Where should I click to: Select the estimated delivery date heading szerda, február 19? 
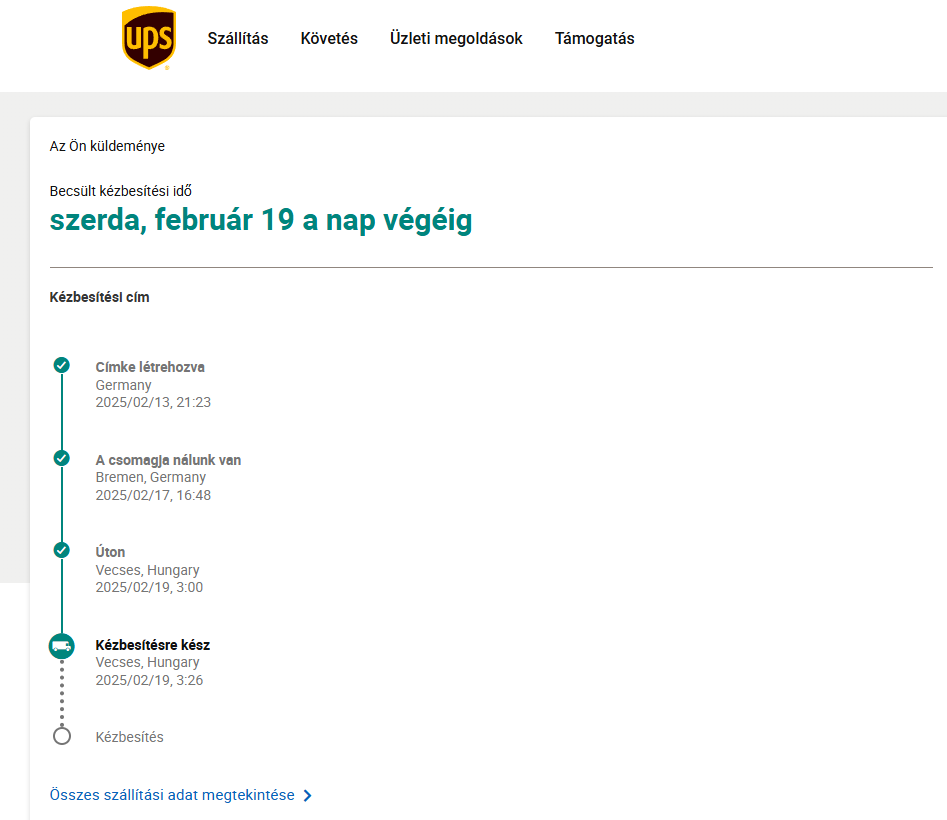point(261,220)
